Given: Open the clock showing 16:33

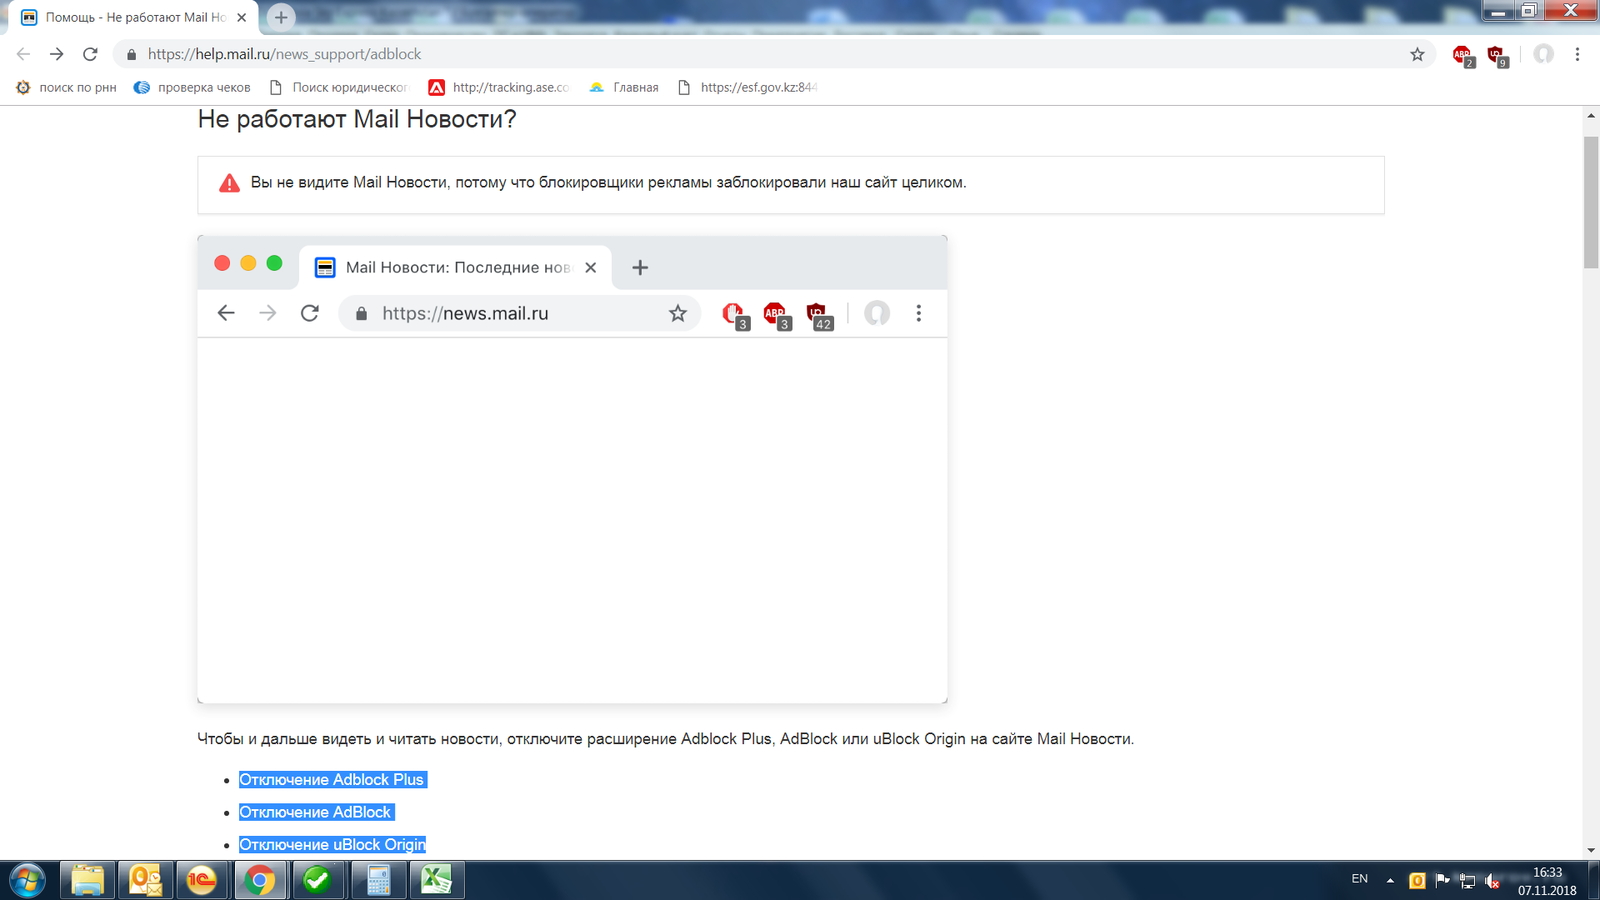Looking at the screenshot, I should click(1547, 881).
